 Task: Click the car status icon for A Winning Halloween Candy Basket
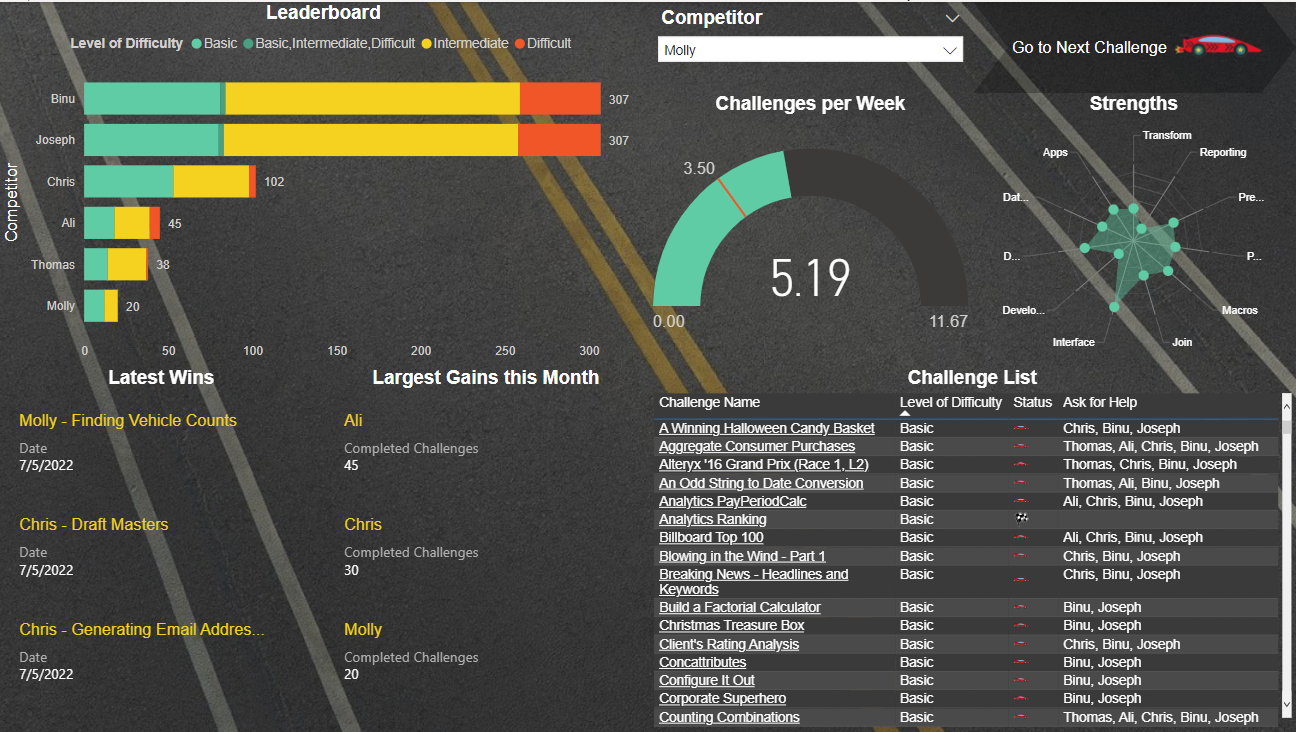point(1022,427)
